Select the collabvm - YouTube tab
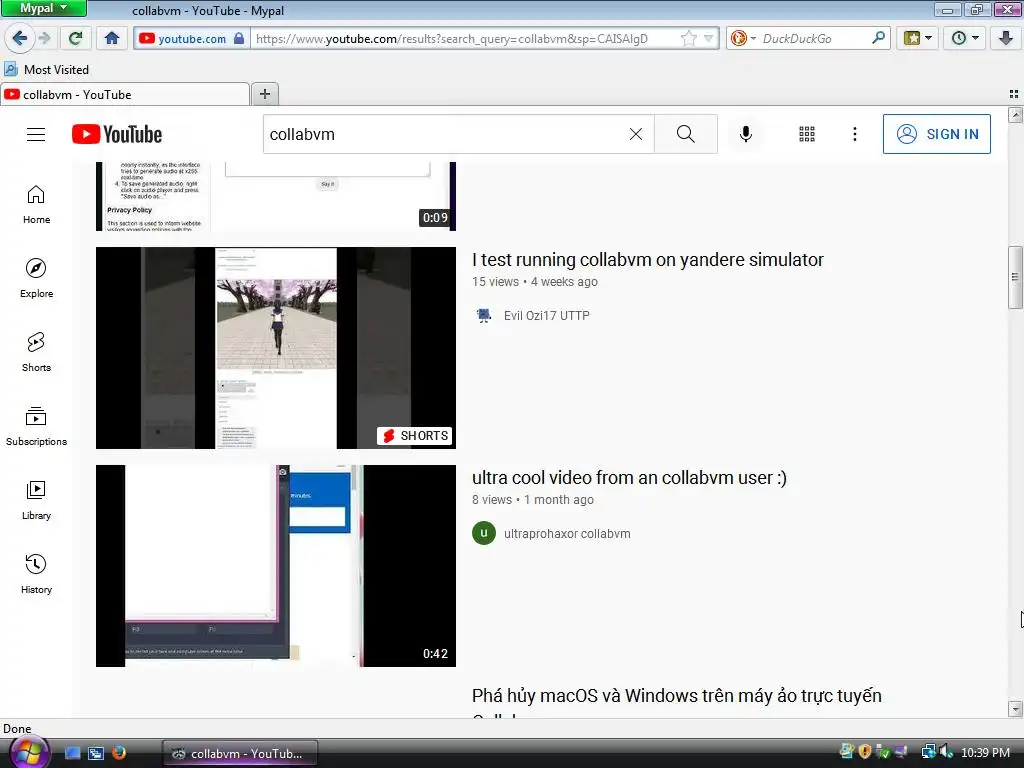This screenshot has height=768, width=1024. pyautogui.click(x=125, y=95)
